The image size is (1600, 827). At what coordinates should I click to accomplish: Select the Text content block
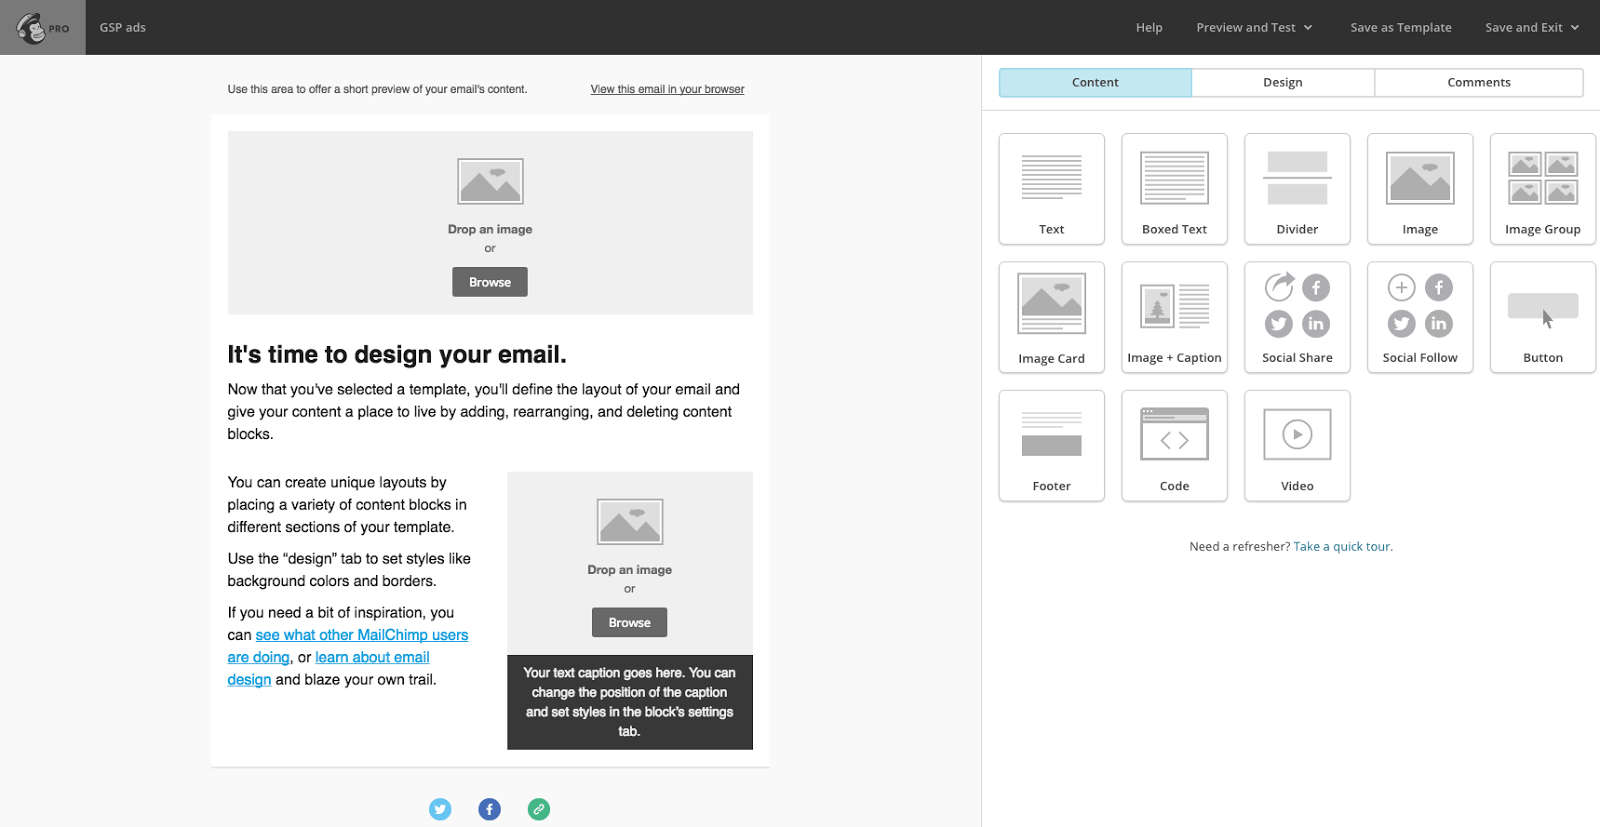(1051, 189)
